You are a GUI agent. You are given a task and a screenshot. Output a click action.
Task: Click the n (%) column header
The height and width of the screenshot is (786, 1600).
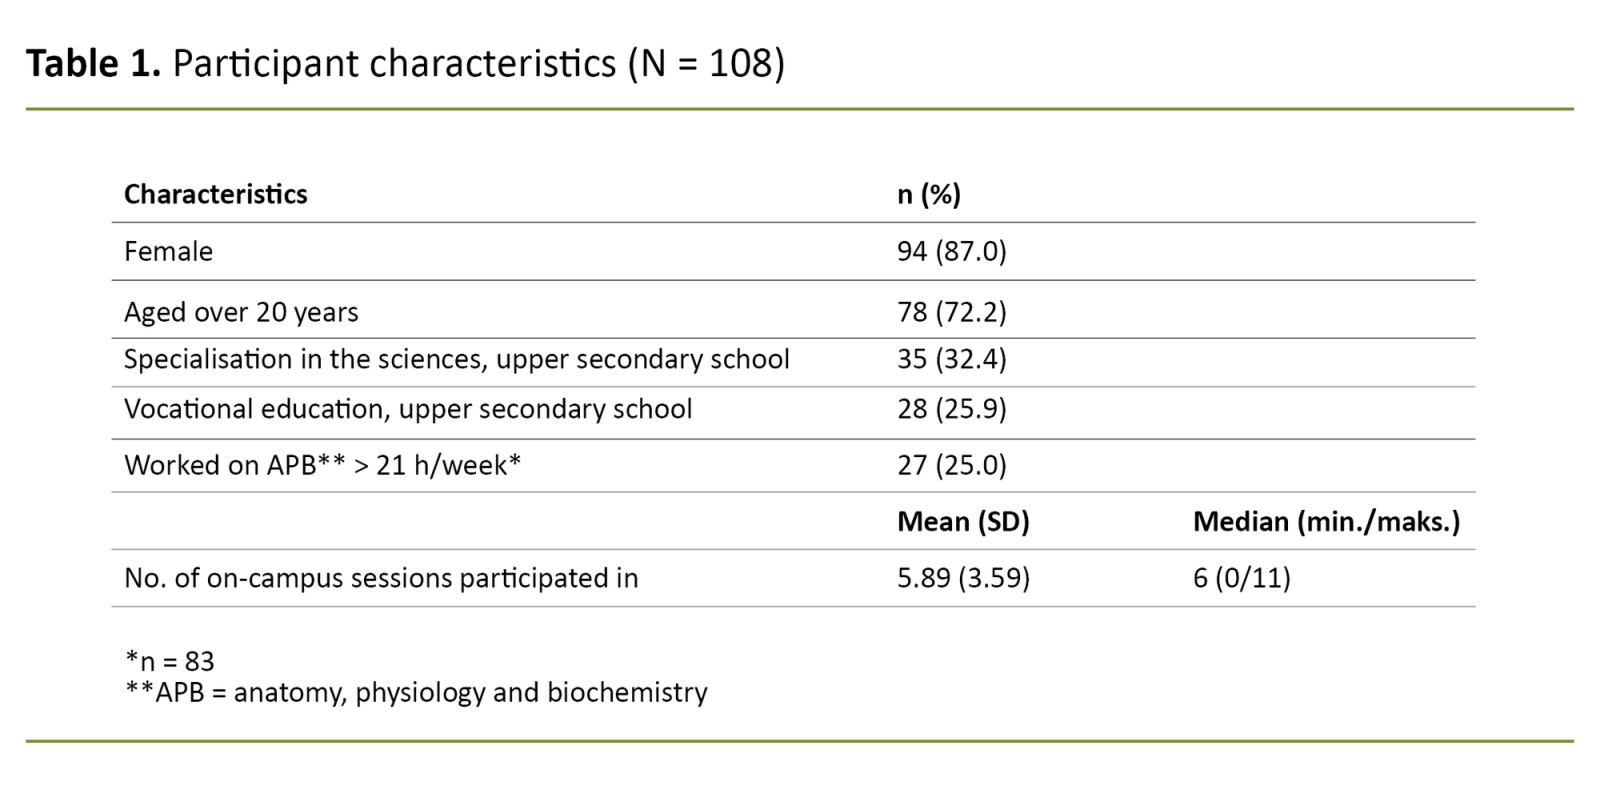pos(928,194)
